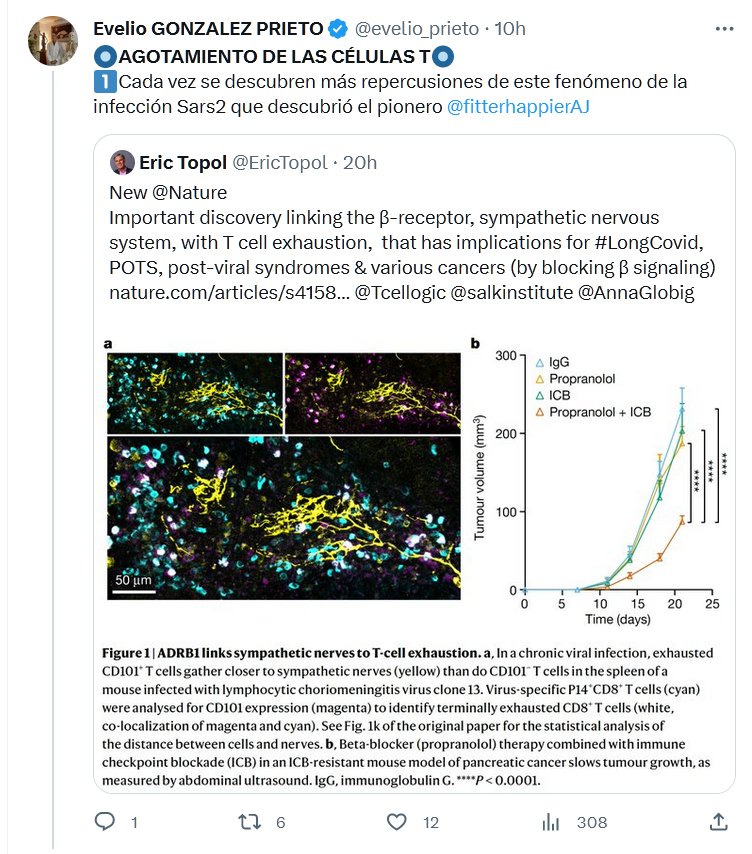
Task: Click the 308 views count
Action: point(592,822)
